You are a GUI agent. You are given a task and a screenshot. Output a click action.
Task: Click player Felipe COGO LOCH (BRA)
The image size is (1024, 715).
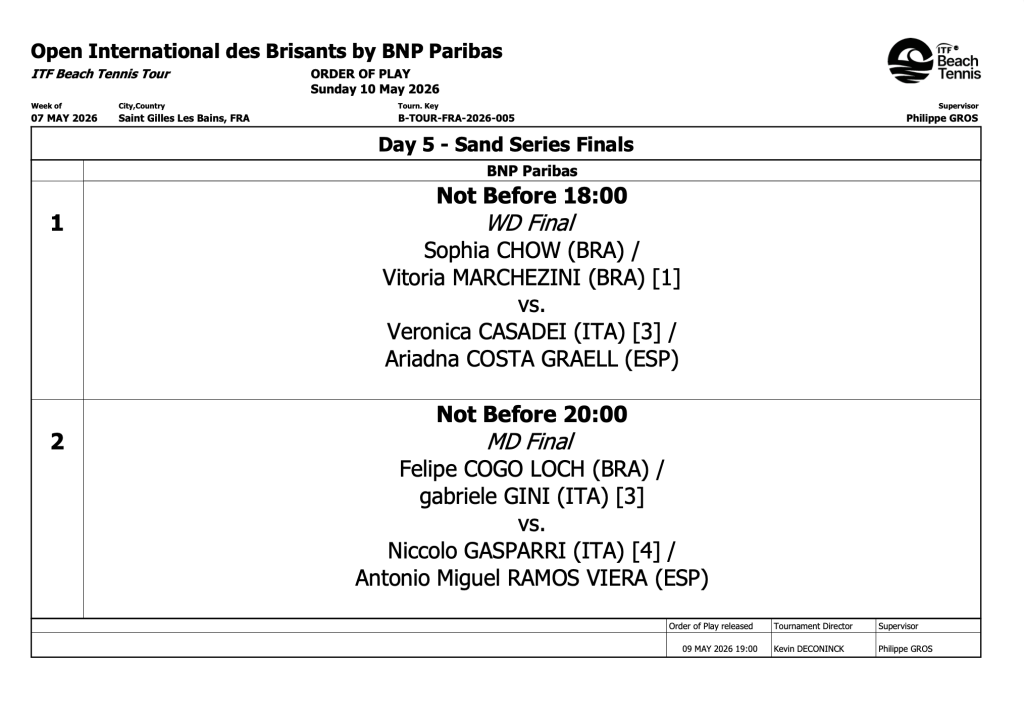(x=524, y=469)
